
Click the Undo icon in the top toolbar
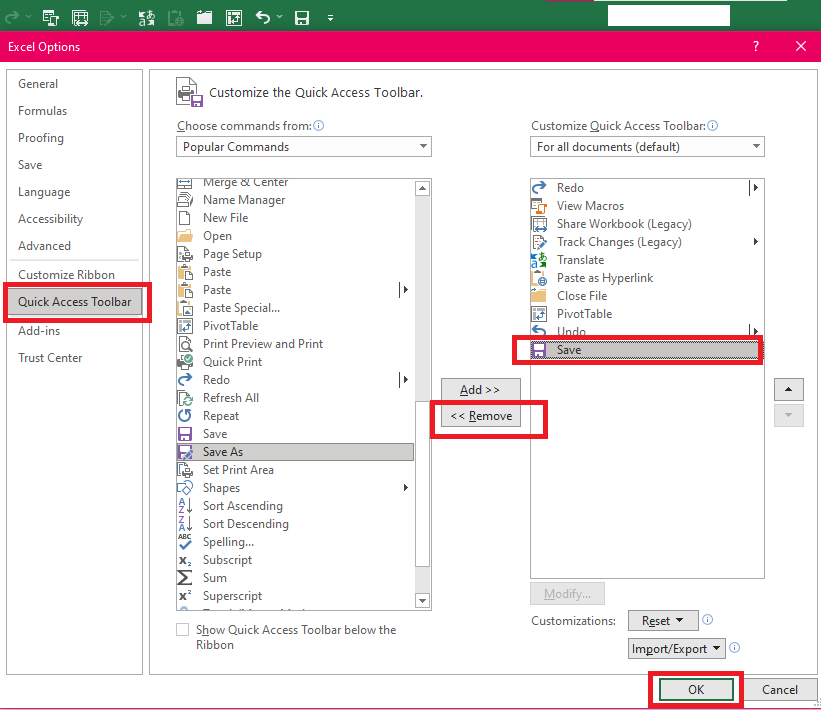[x=263, y=18]
